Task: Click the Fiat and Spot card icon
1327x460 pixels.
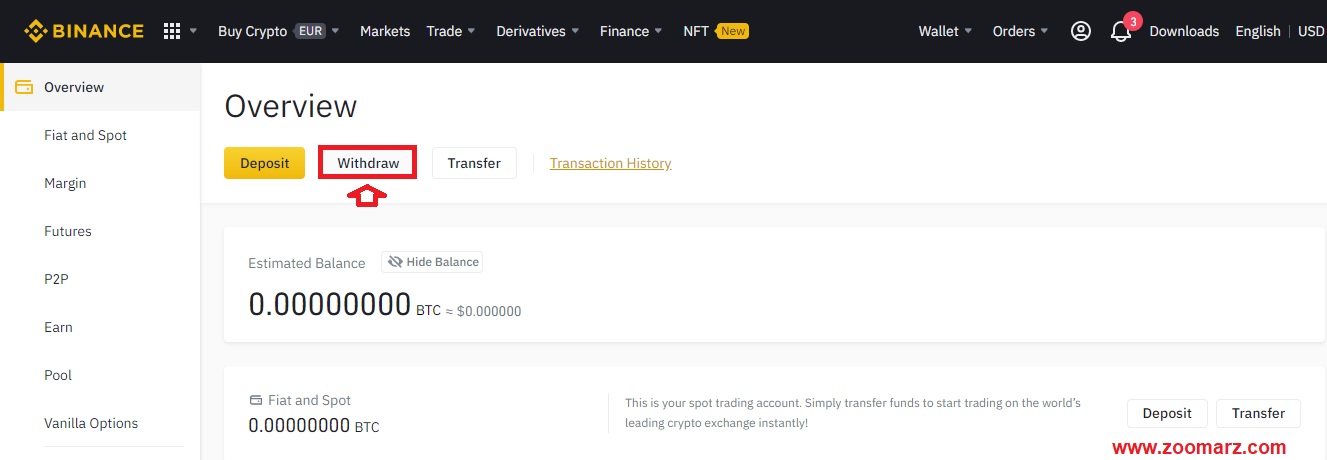Action: pyautogui.click(x=255, y=400)
